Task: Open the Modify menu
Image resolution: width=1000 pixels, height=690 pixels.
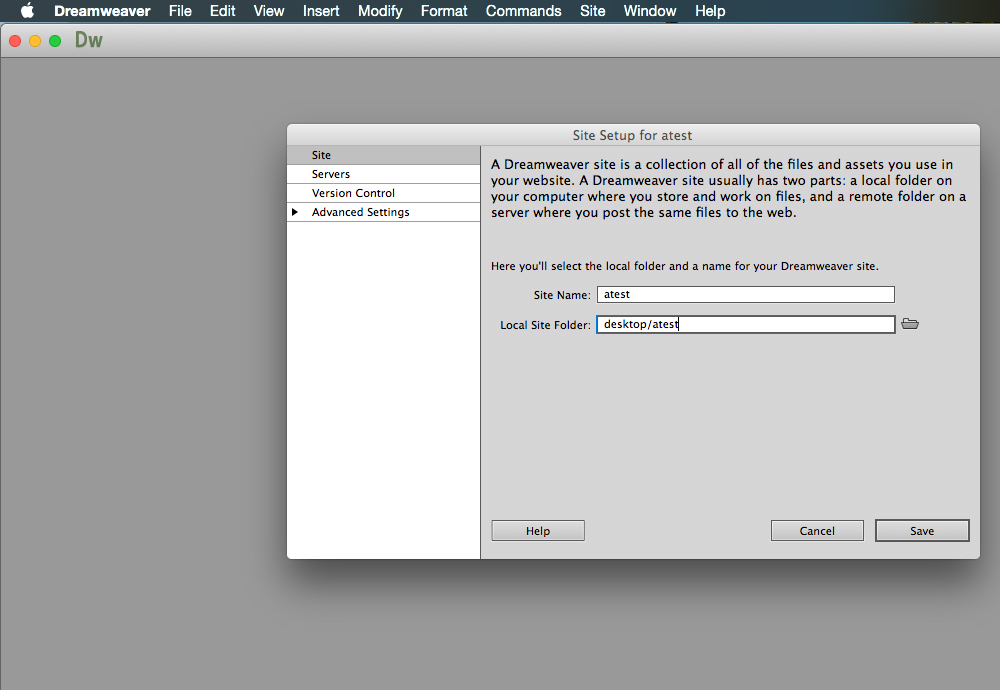Action: [380, 11]
